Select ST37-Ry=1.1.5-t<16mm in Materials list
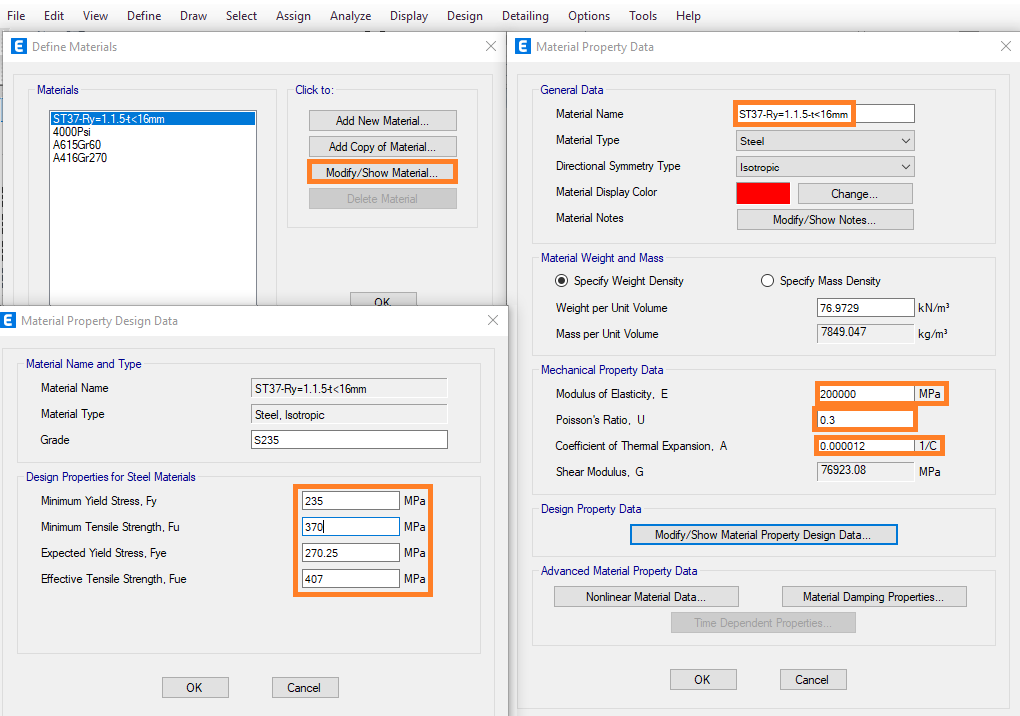Screen dimensions: 1020x716 153,118
